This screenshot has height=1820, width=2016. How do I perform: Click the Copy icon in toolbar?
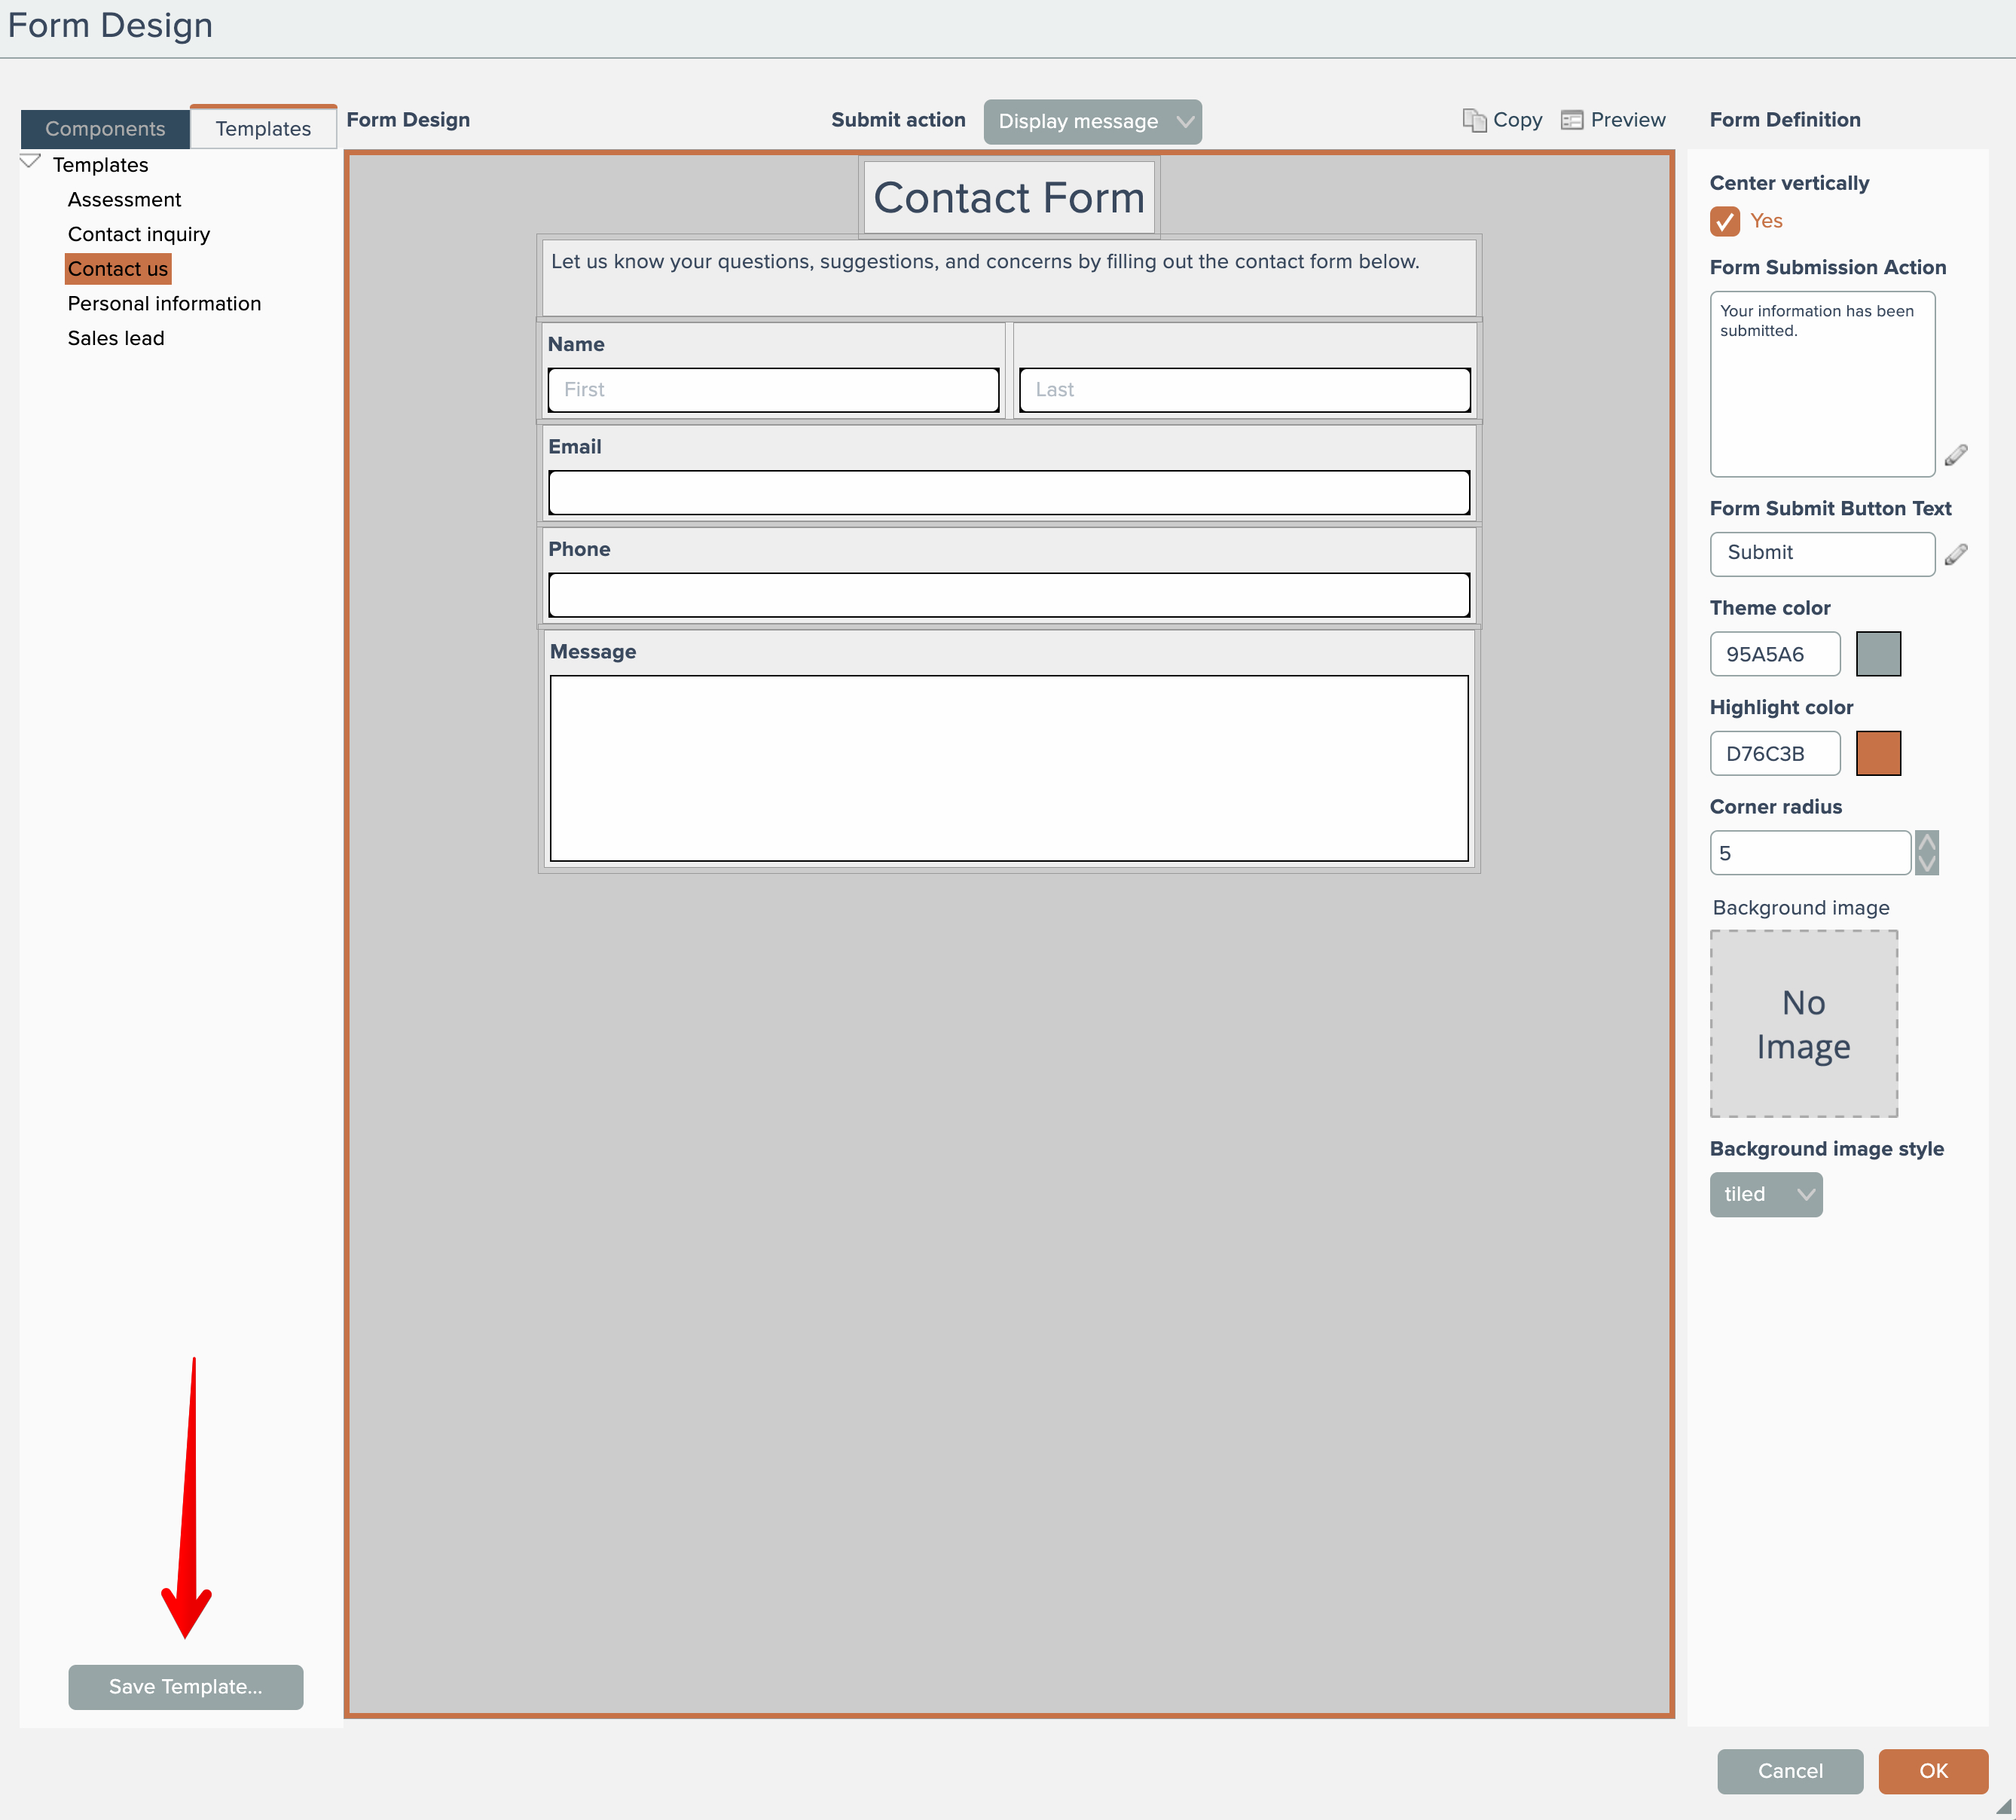[1474, 120]
